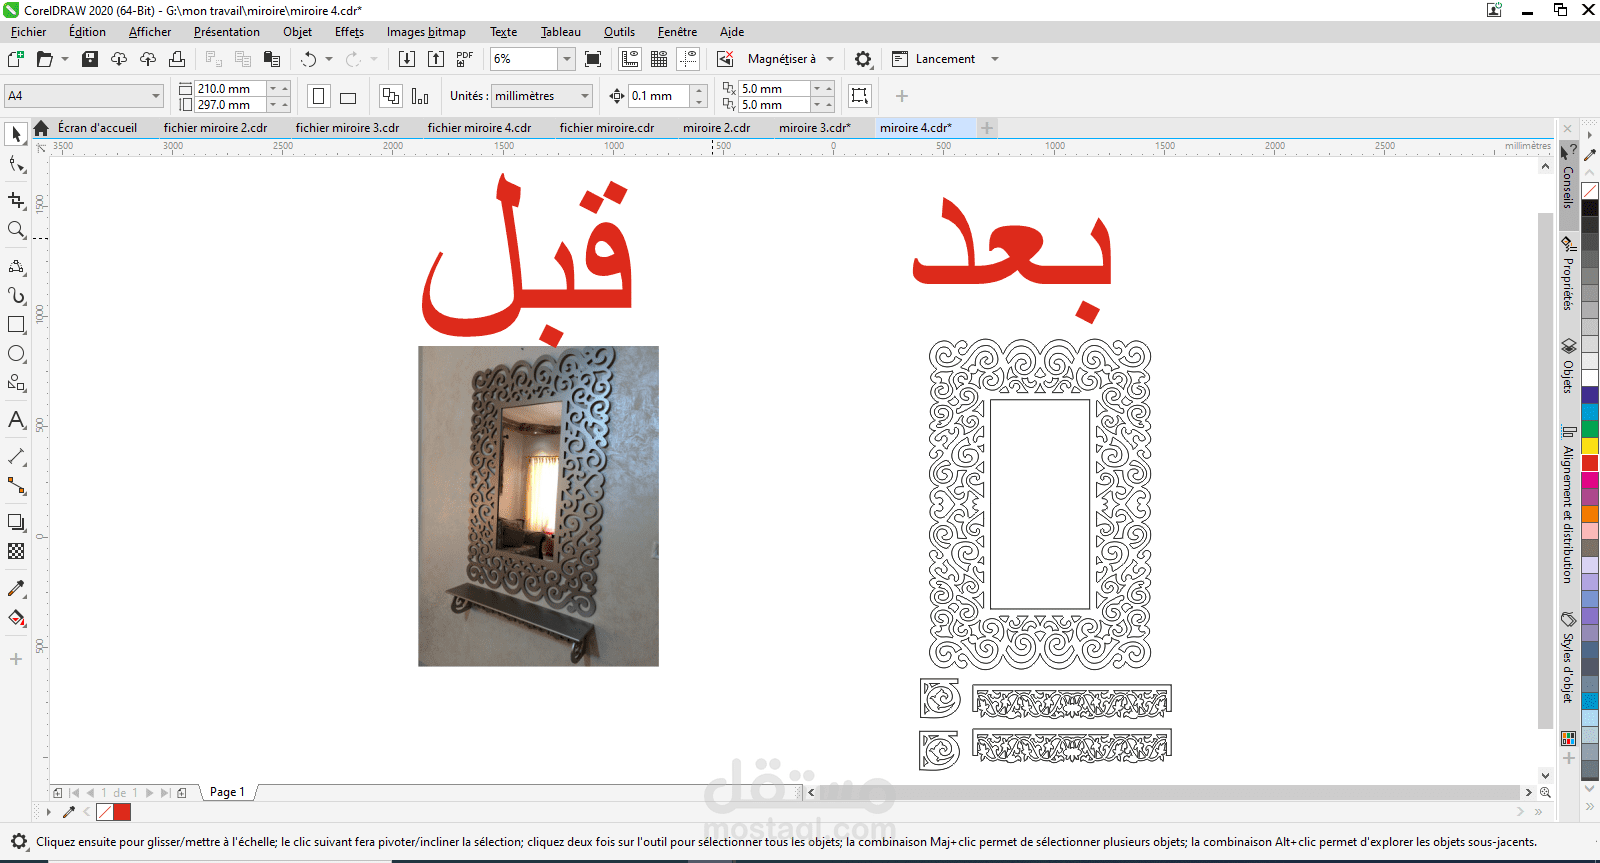The height and width of the screenshot is (863, 1600).
Task: Set page orientation to portrait
Action: (319, 96)
